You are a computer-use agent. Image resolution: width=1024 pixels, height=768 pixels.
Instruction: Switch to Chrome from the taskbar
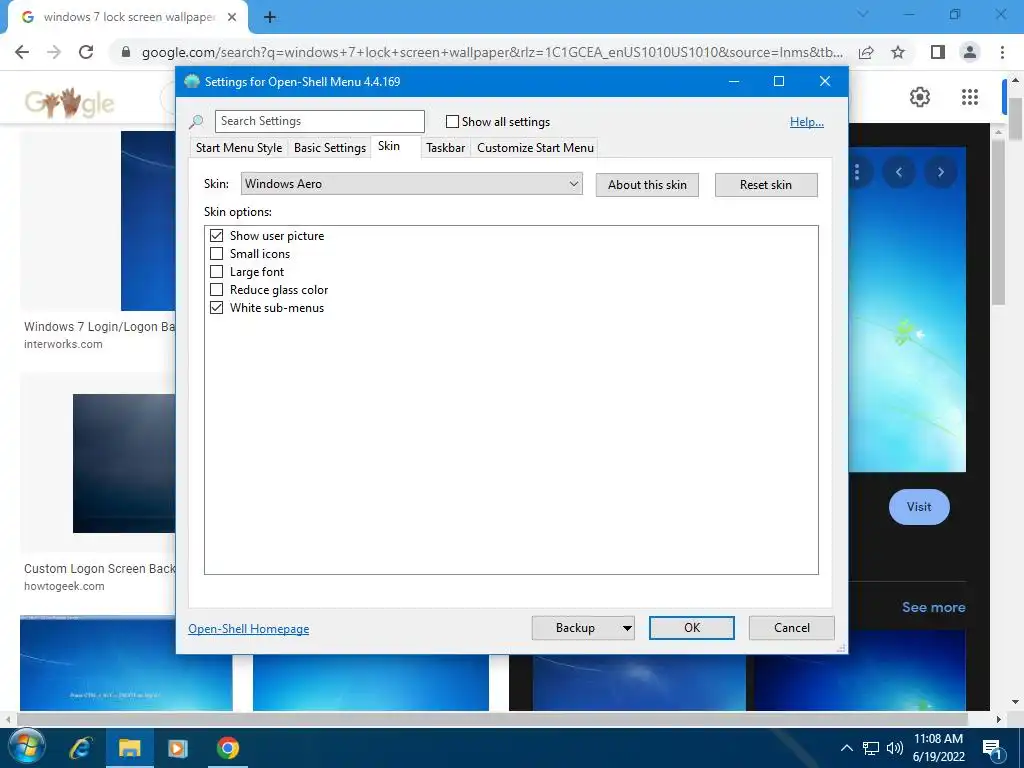pyautogui.click(x=228, y=748)
